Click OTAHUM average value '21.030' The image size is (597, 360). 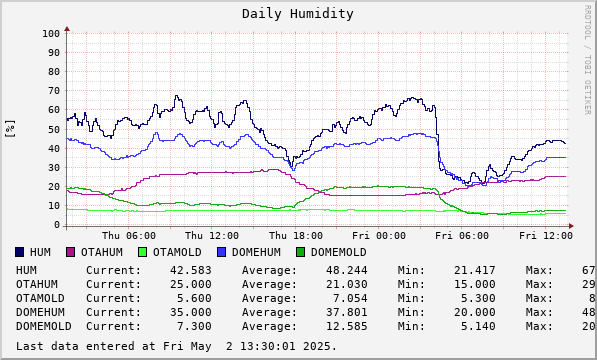pos(346,284)
